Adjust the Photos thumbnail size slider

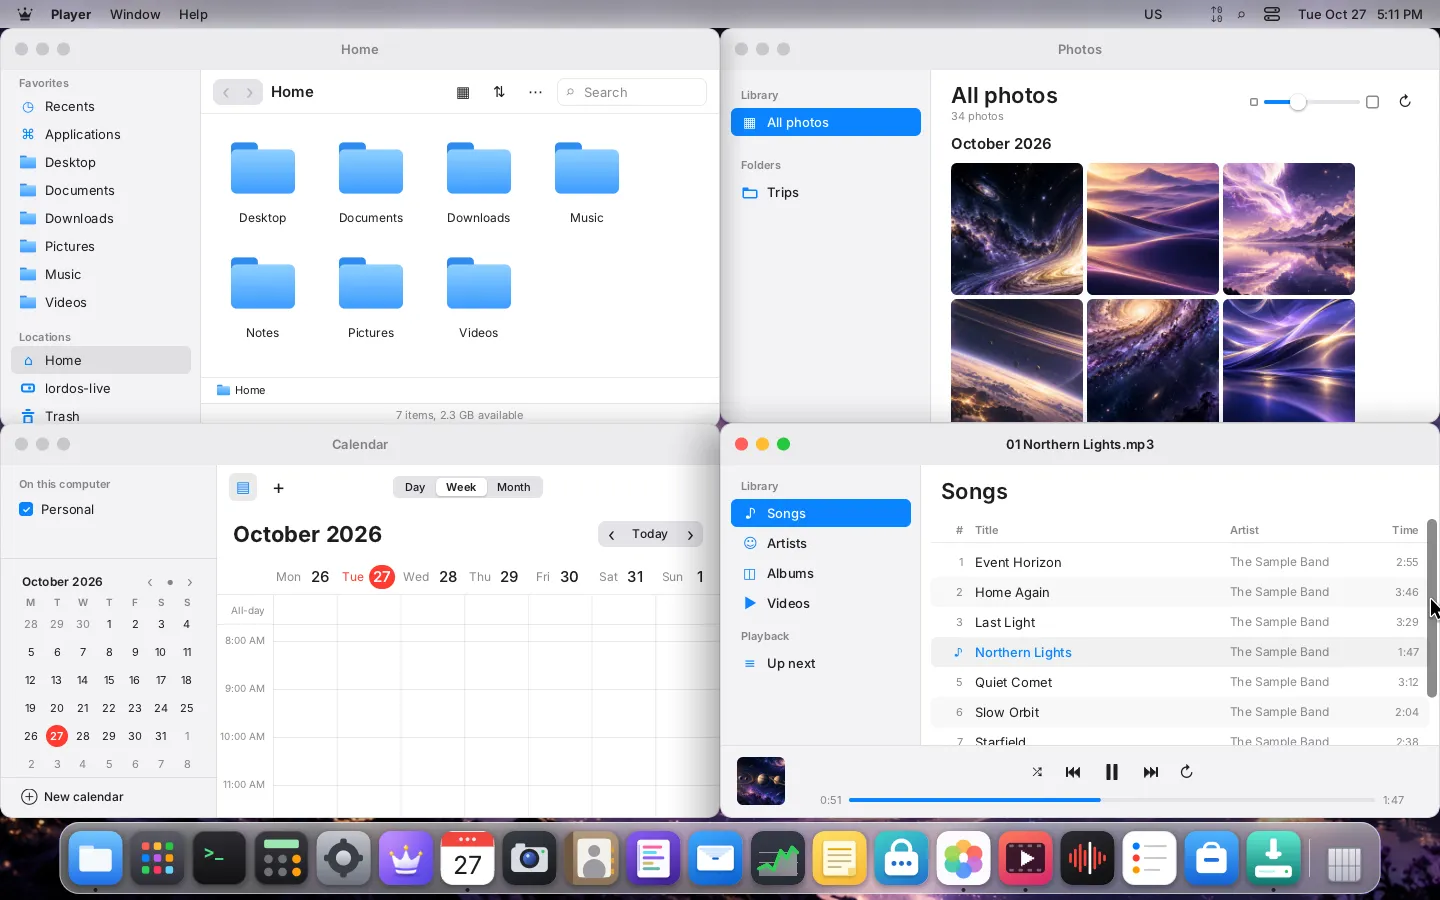[x=1312, y=102]
